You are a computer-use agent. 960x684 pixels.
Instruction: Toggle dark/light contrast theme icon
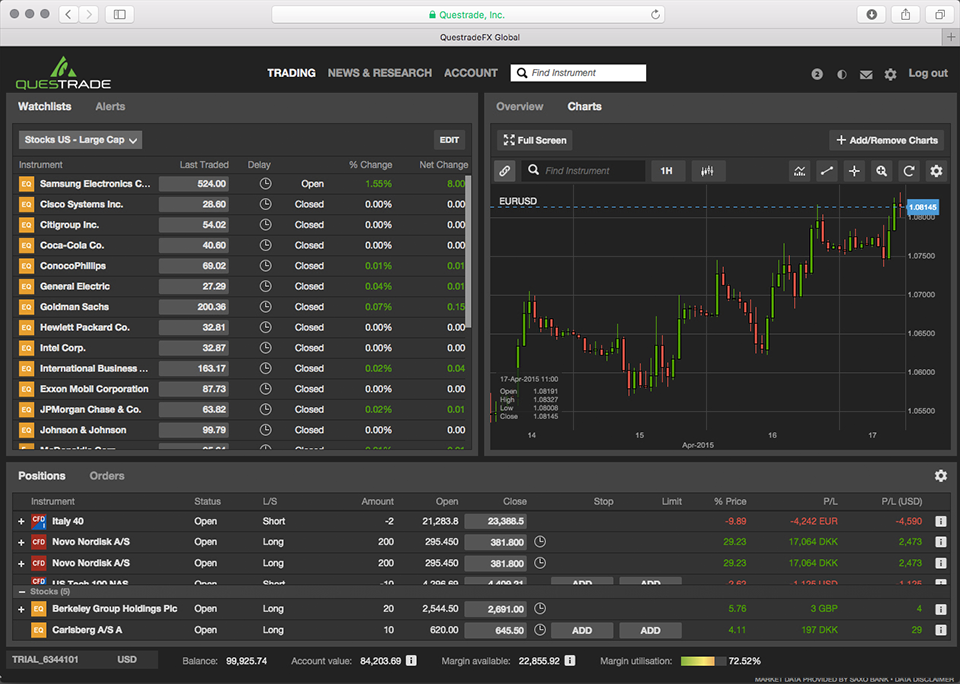pos(842,74)
